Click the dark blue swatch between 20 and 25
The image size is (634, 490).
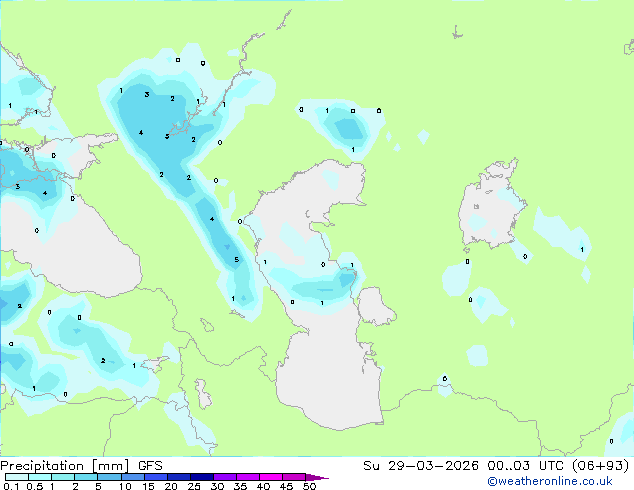click(x=178, y=477)
